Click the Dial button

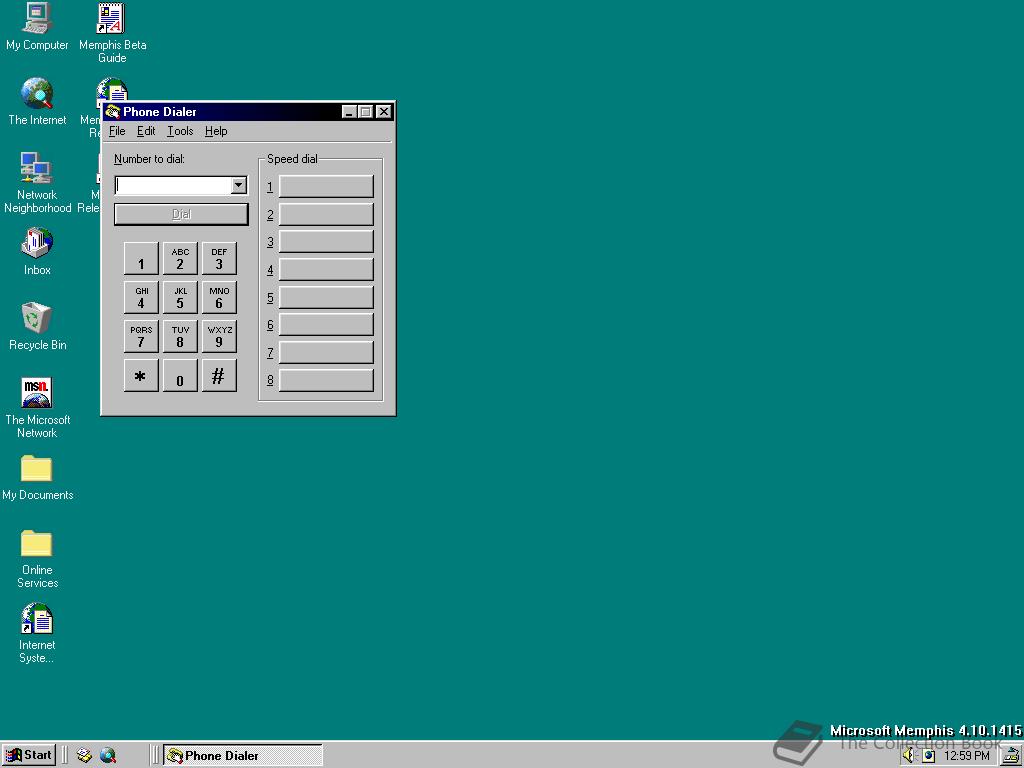pos(182,214)
